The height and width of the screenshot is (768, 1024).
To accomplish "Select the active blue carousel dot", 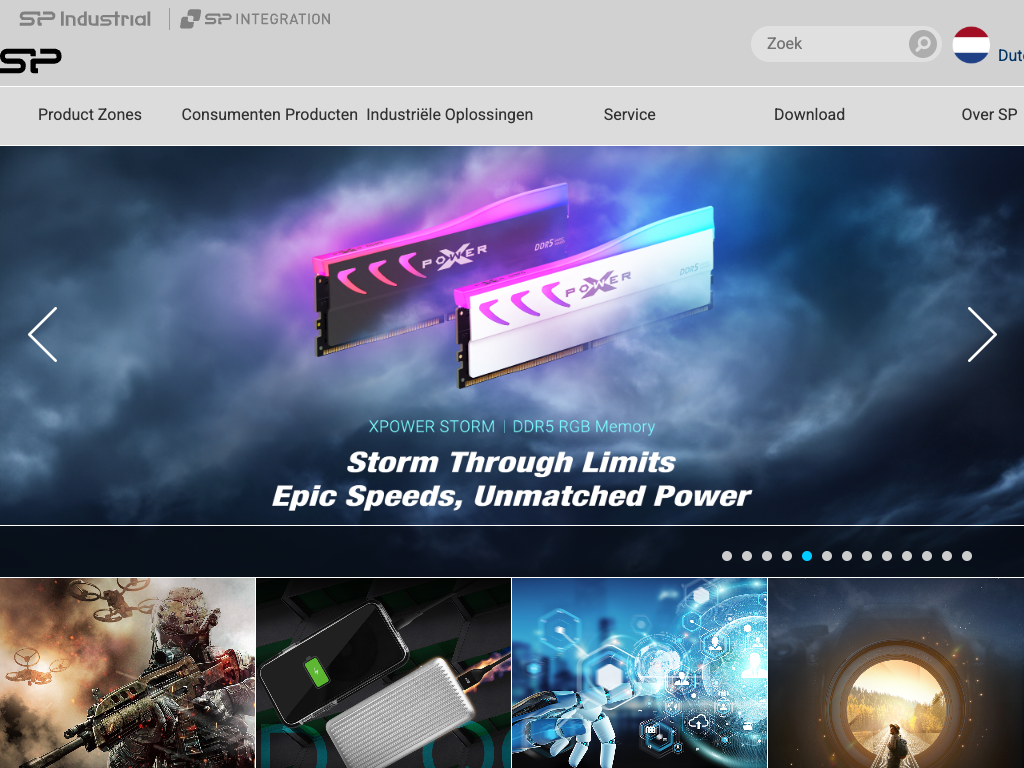I will [x=807, y=556].
